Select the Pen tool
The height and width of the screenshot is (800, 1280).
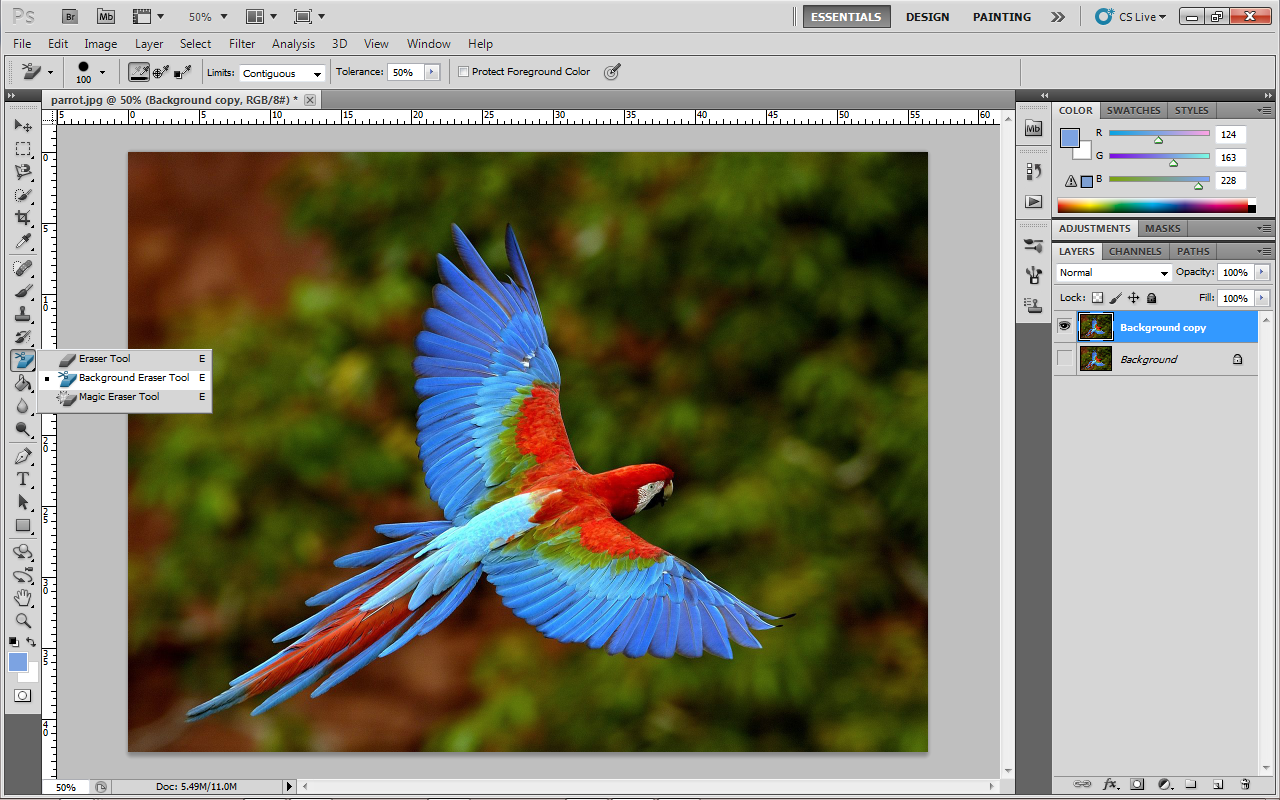(23, 456)
